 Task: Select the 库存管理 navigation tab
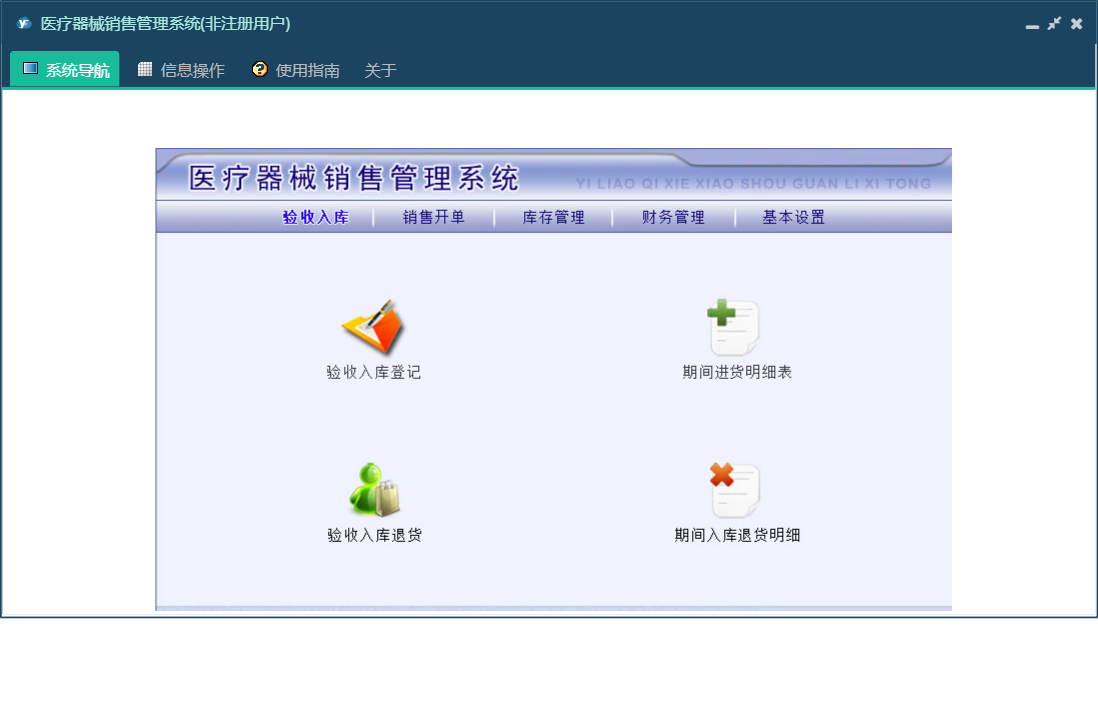pos(554,217)
